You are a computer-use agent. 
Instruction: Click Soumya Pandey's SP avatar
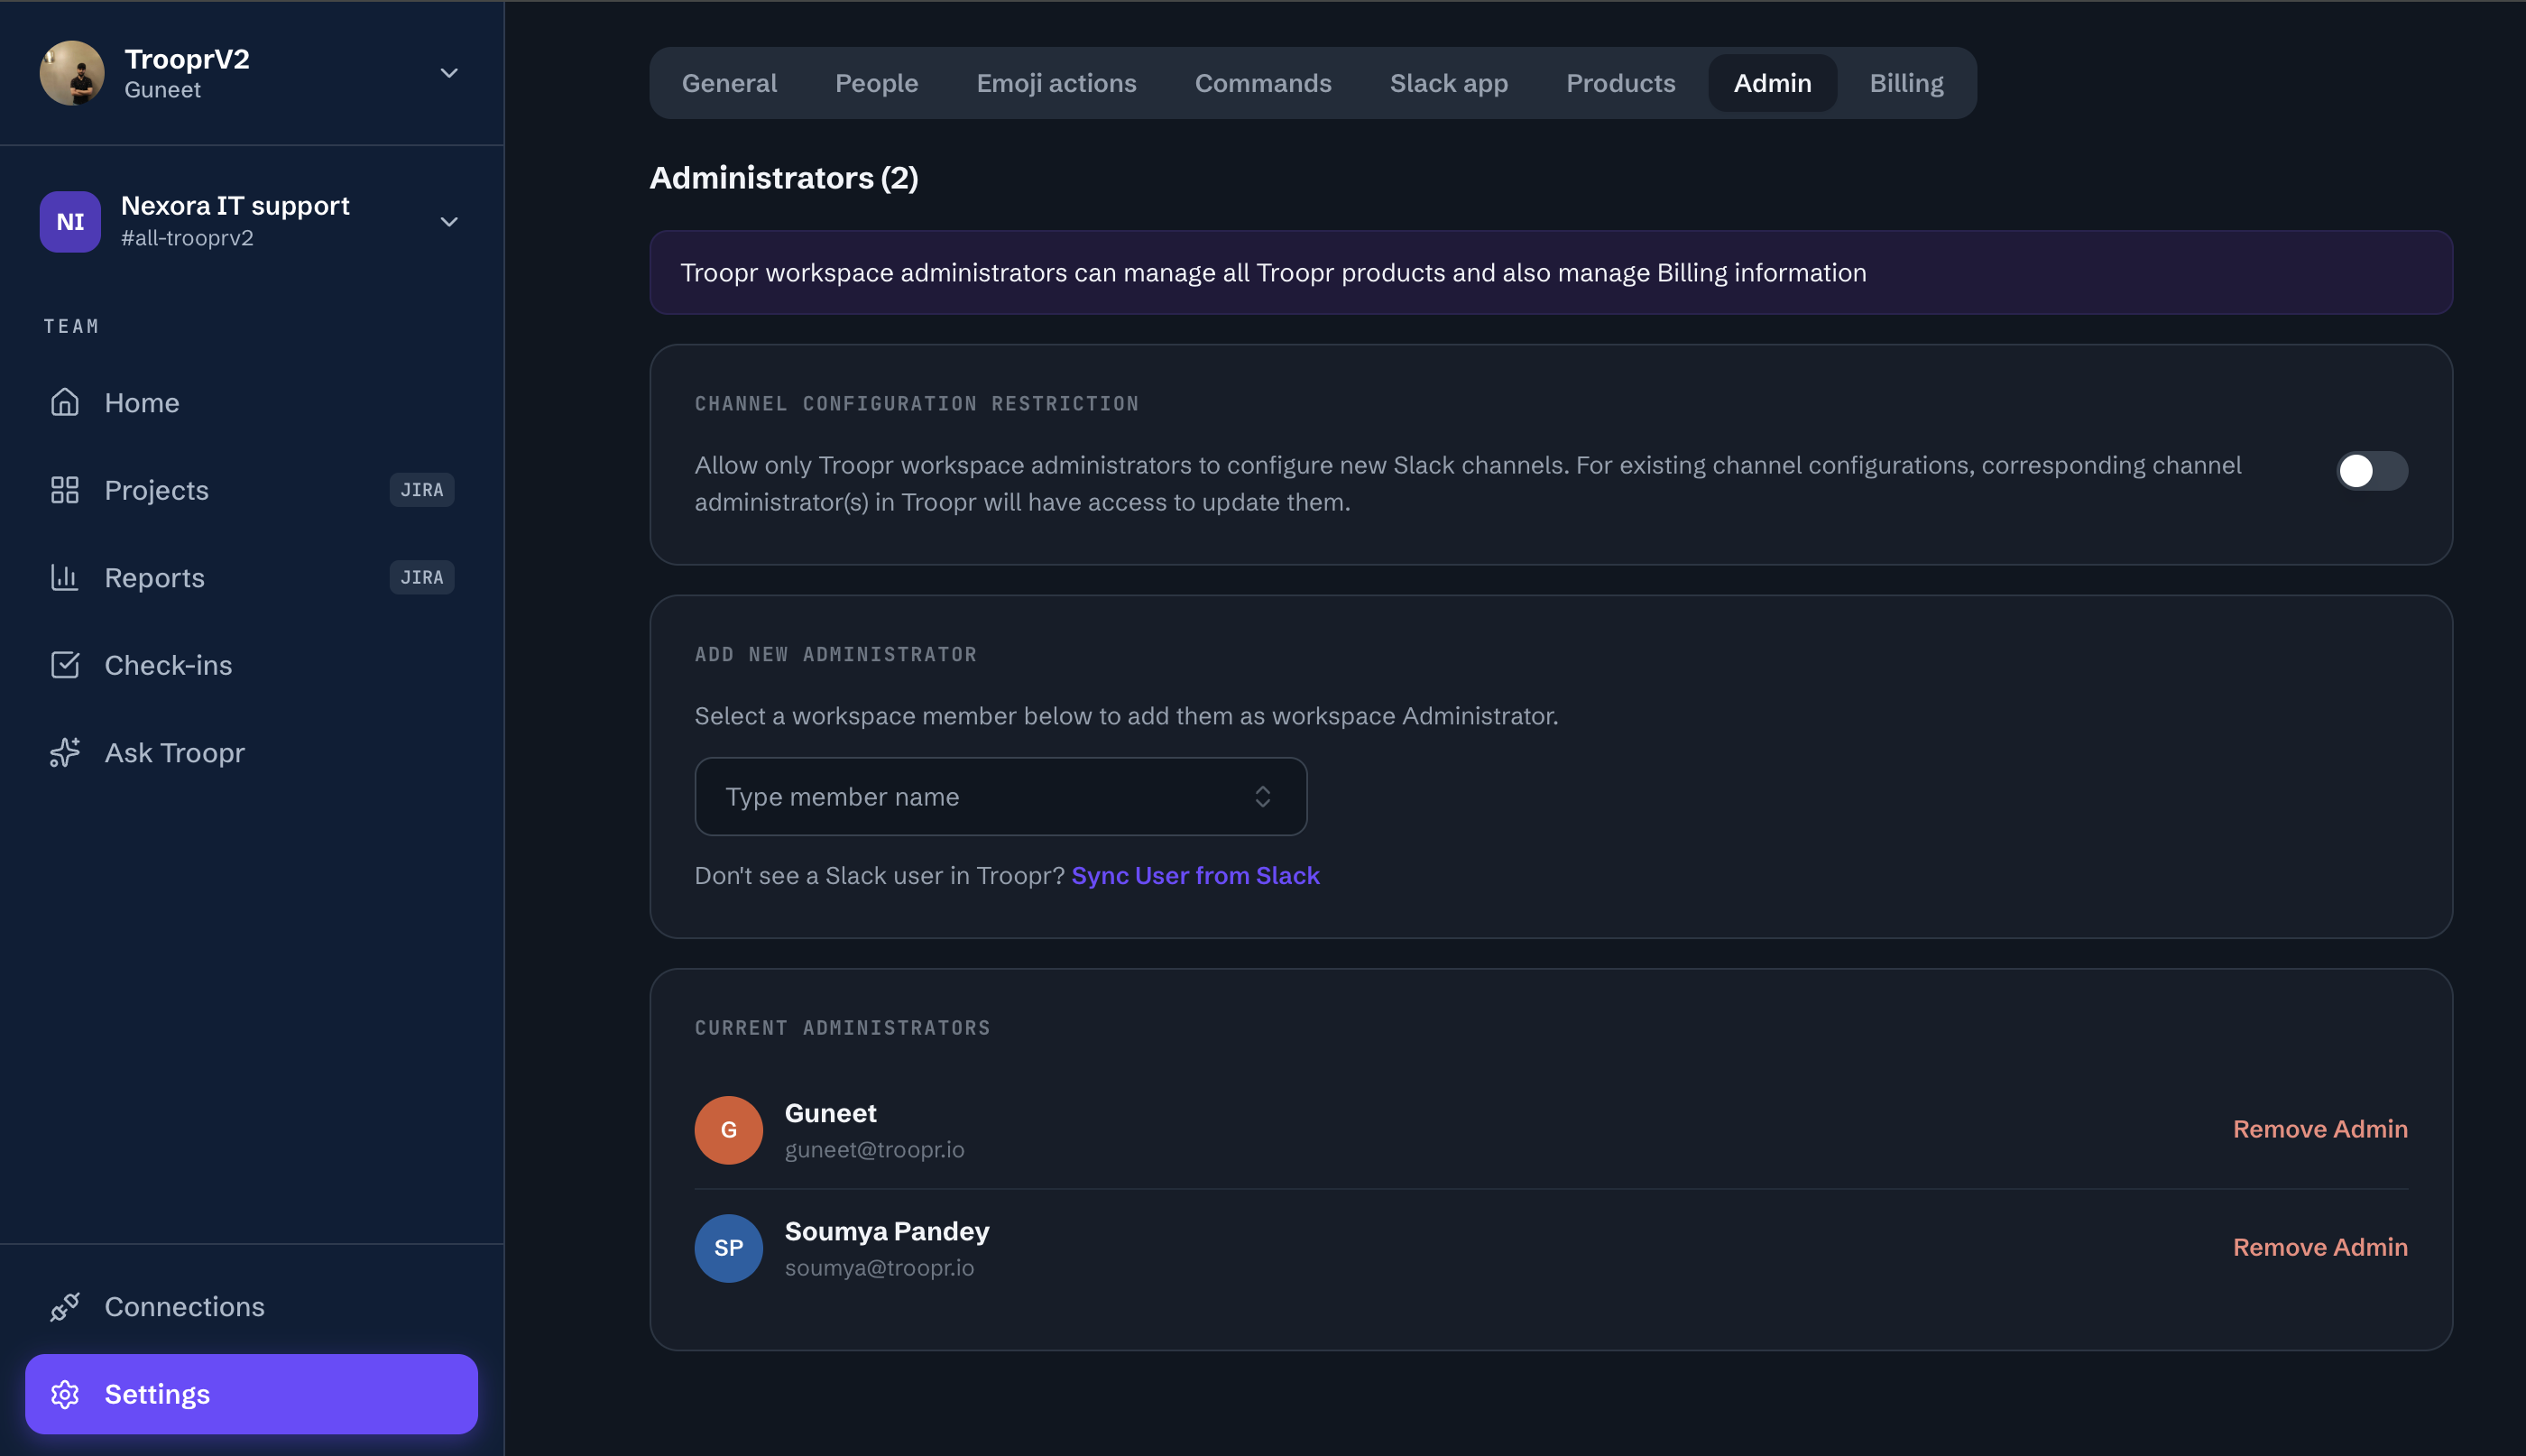click(728, 1248)
